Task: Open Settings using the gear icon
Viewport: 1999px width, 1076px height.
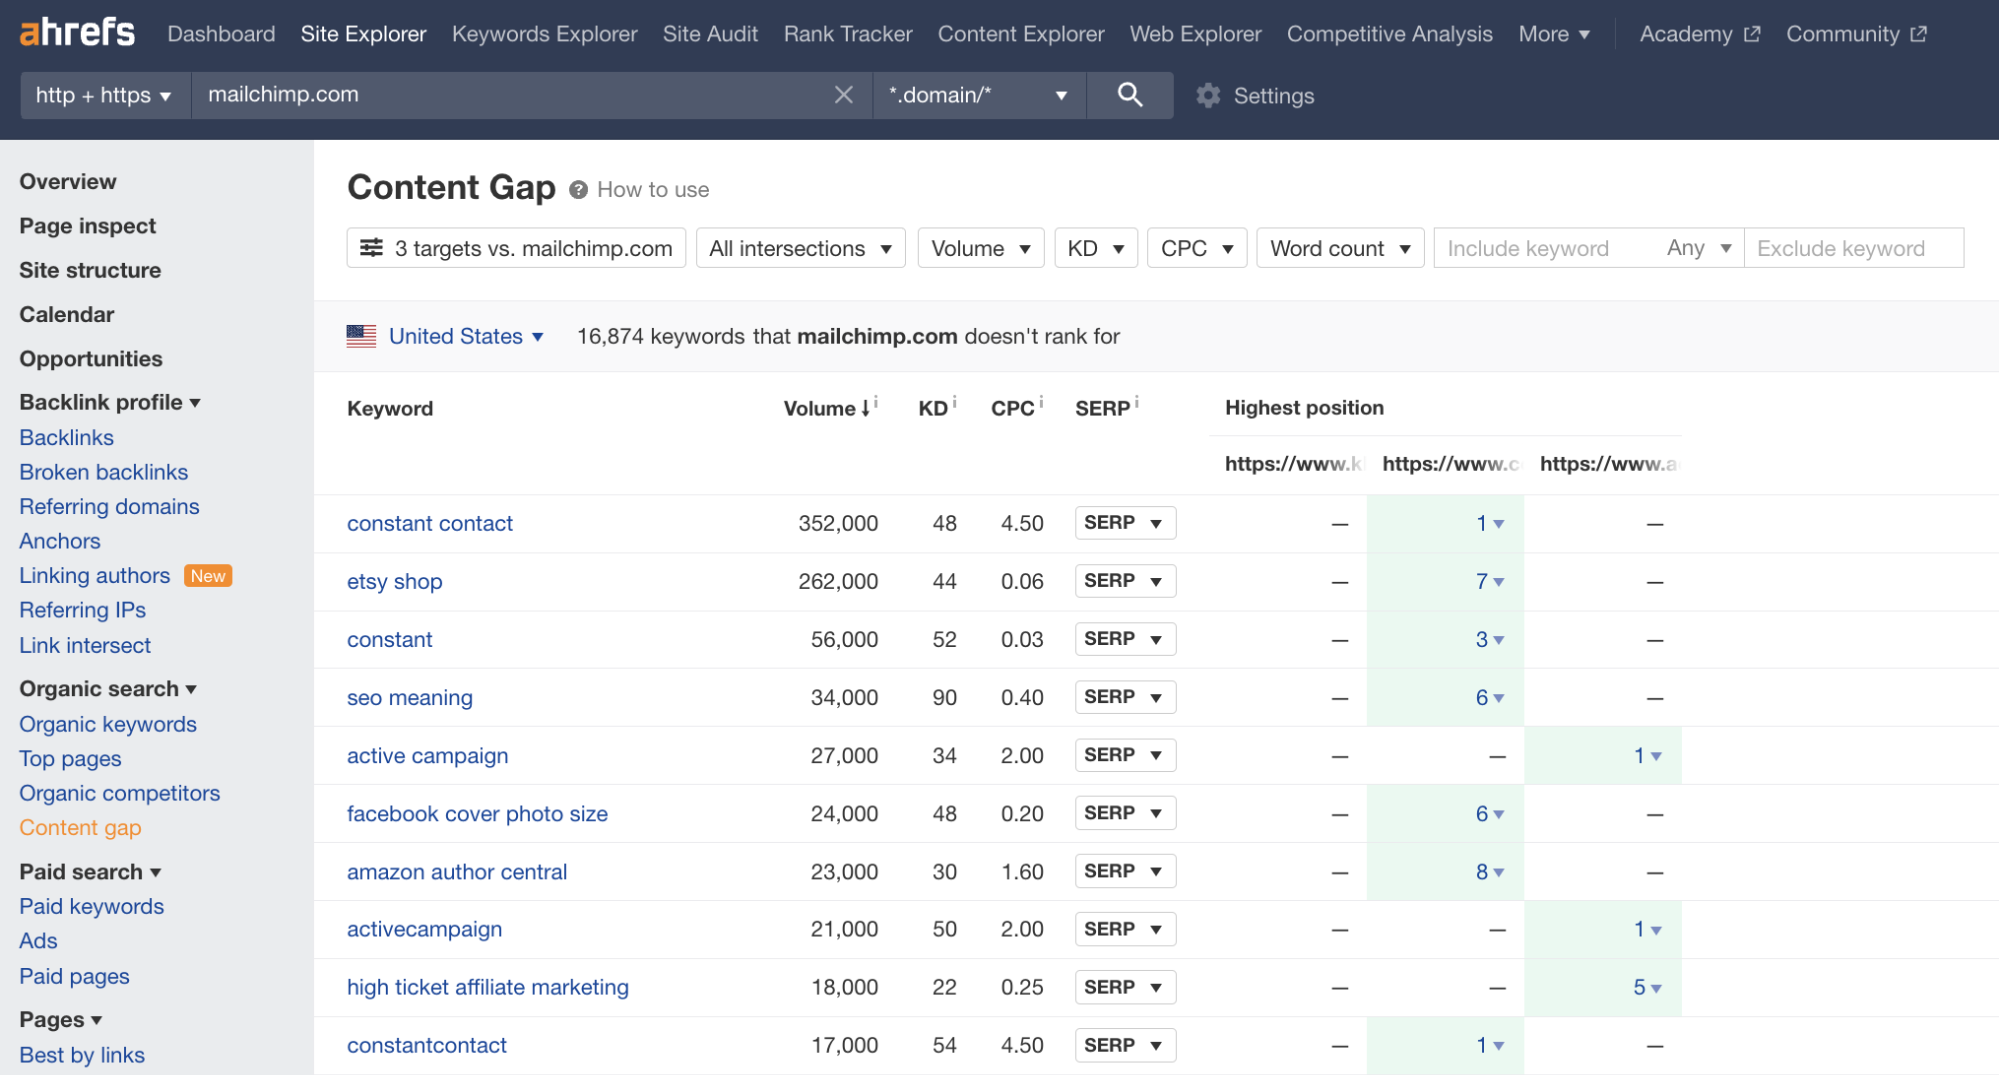Action: pyautogui.click(x=1208, y=95)
